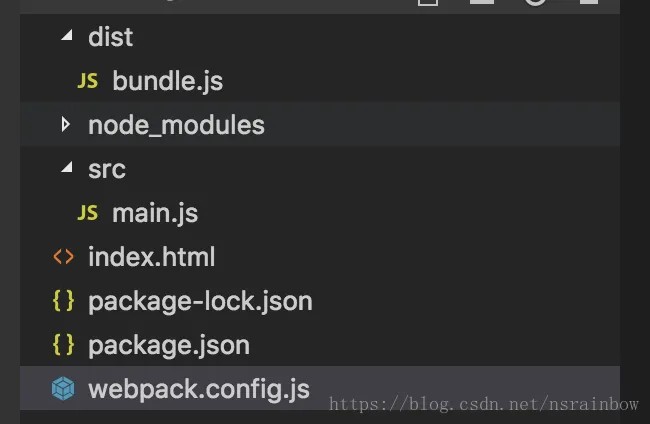Select the src folder label
Screen dimensions: 650x424
click(107, 169)
